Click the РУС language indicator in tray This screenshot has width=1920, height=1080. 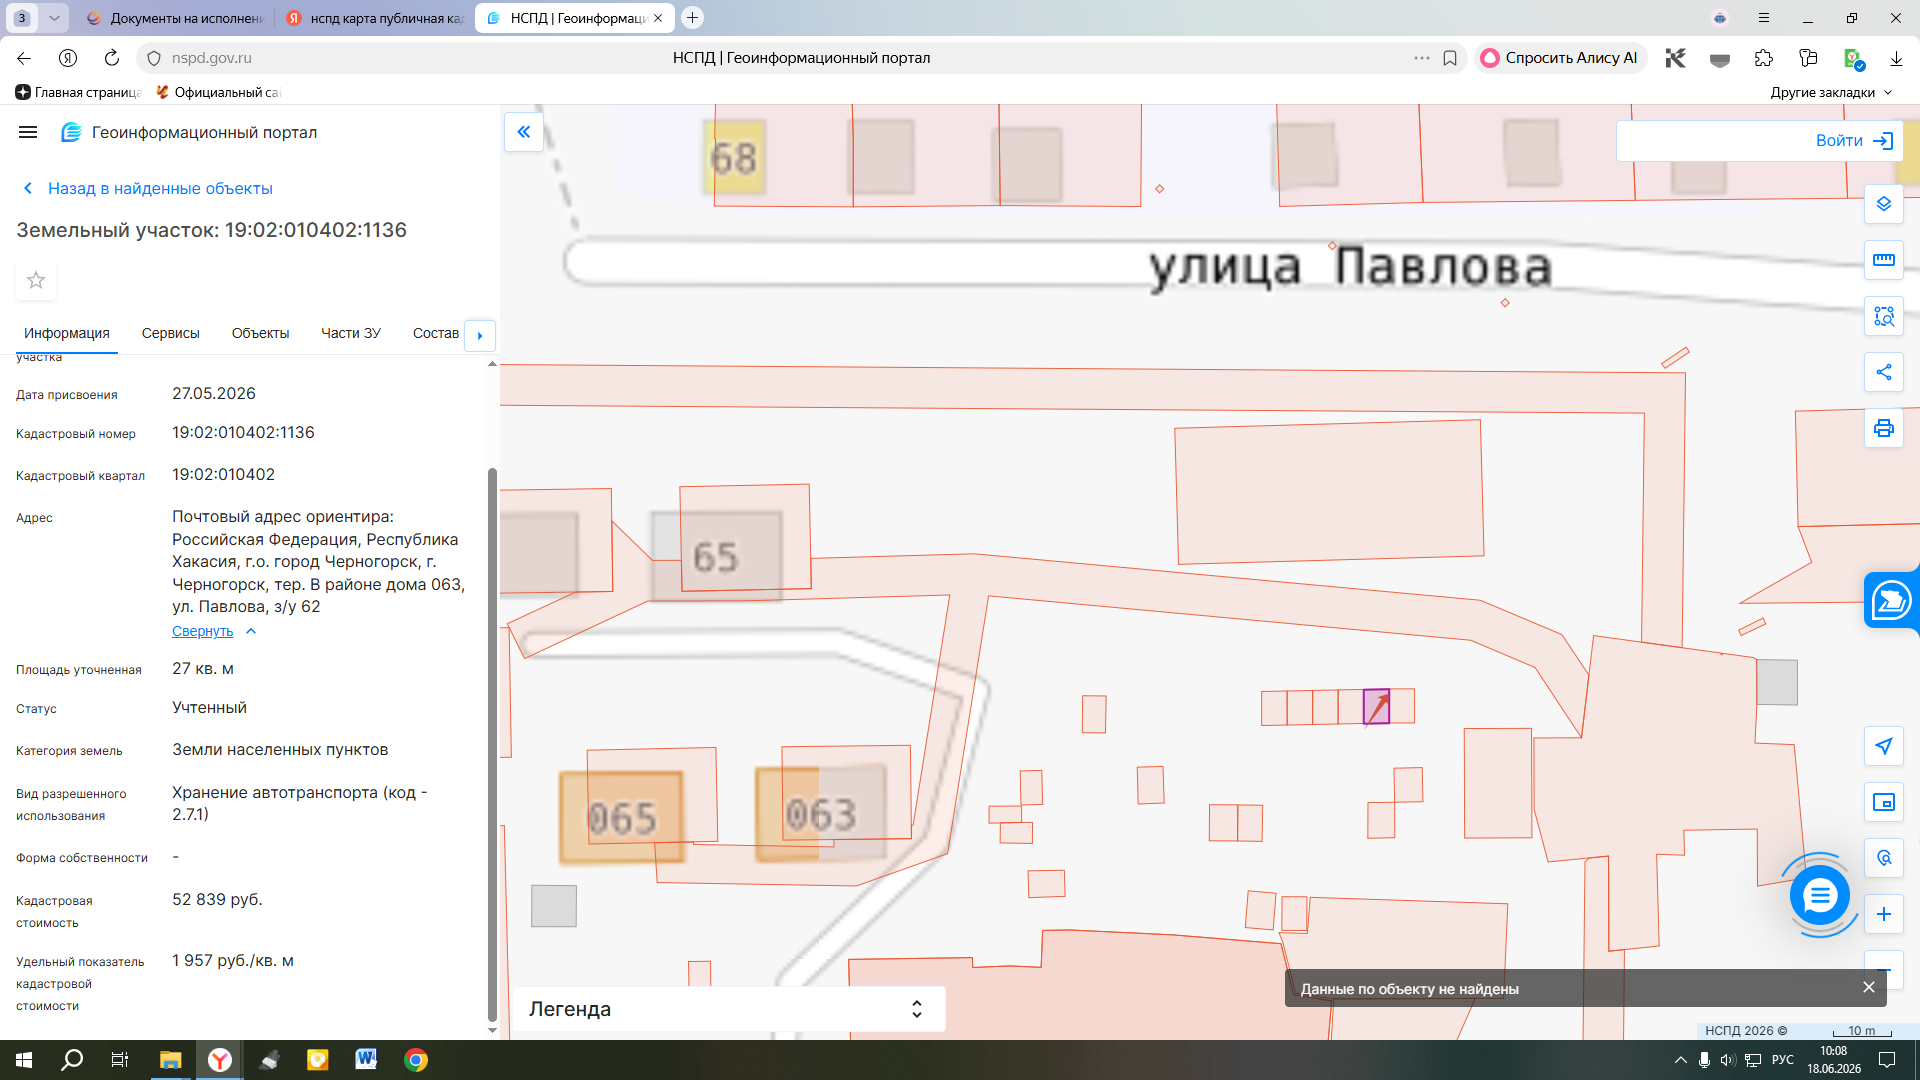tap(1782, 1060)
